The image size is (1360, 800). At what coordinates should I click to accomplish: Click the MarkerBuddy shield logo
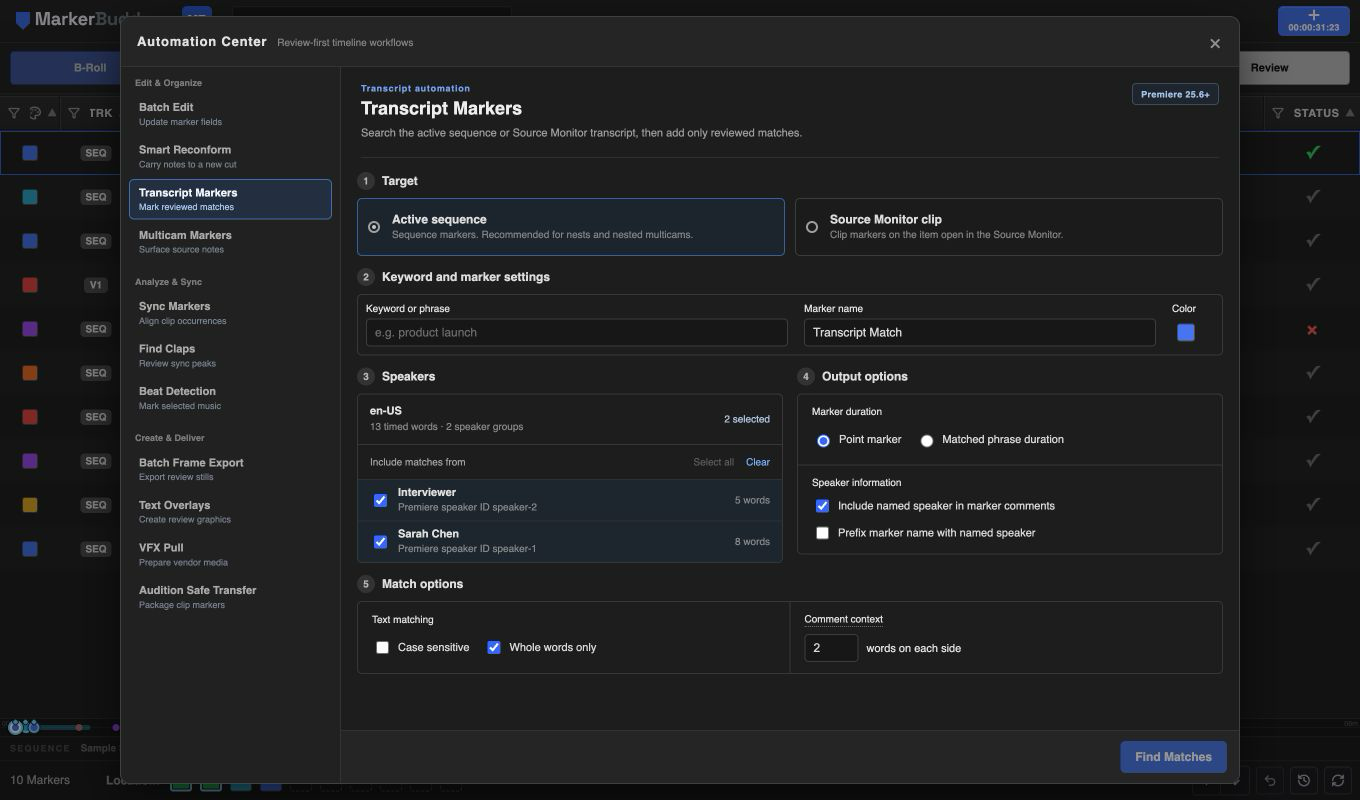click(23, 19)
